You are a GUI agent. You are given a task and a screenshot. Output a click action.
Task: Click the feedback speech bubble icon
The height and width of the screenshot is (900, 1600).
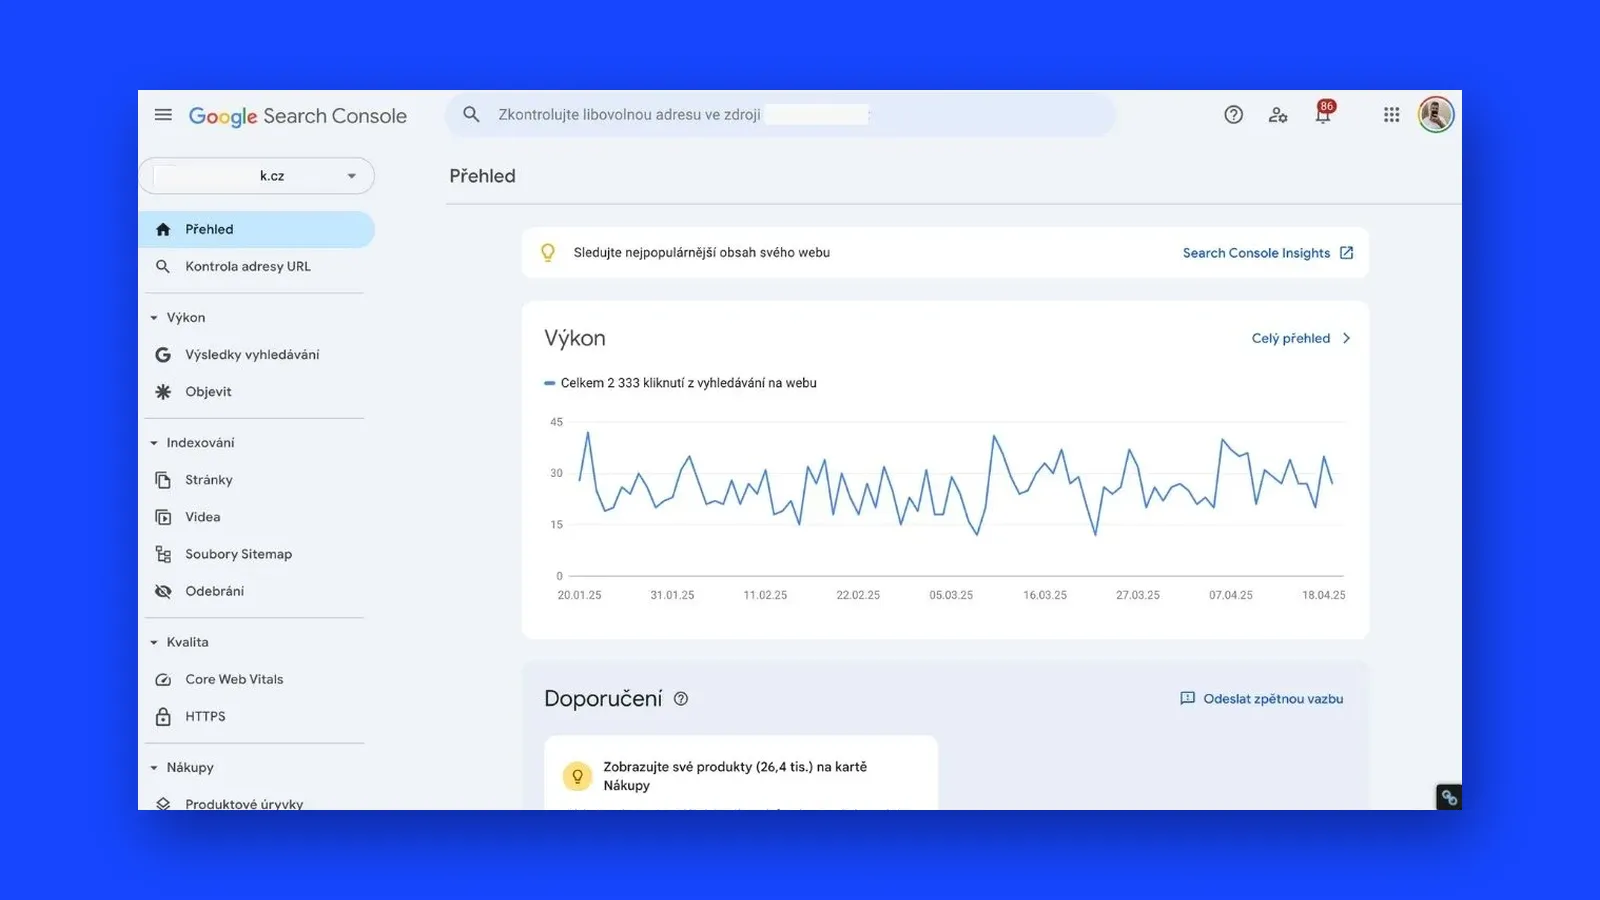[x=1187, y=699]
